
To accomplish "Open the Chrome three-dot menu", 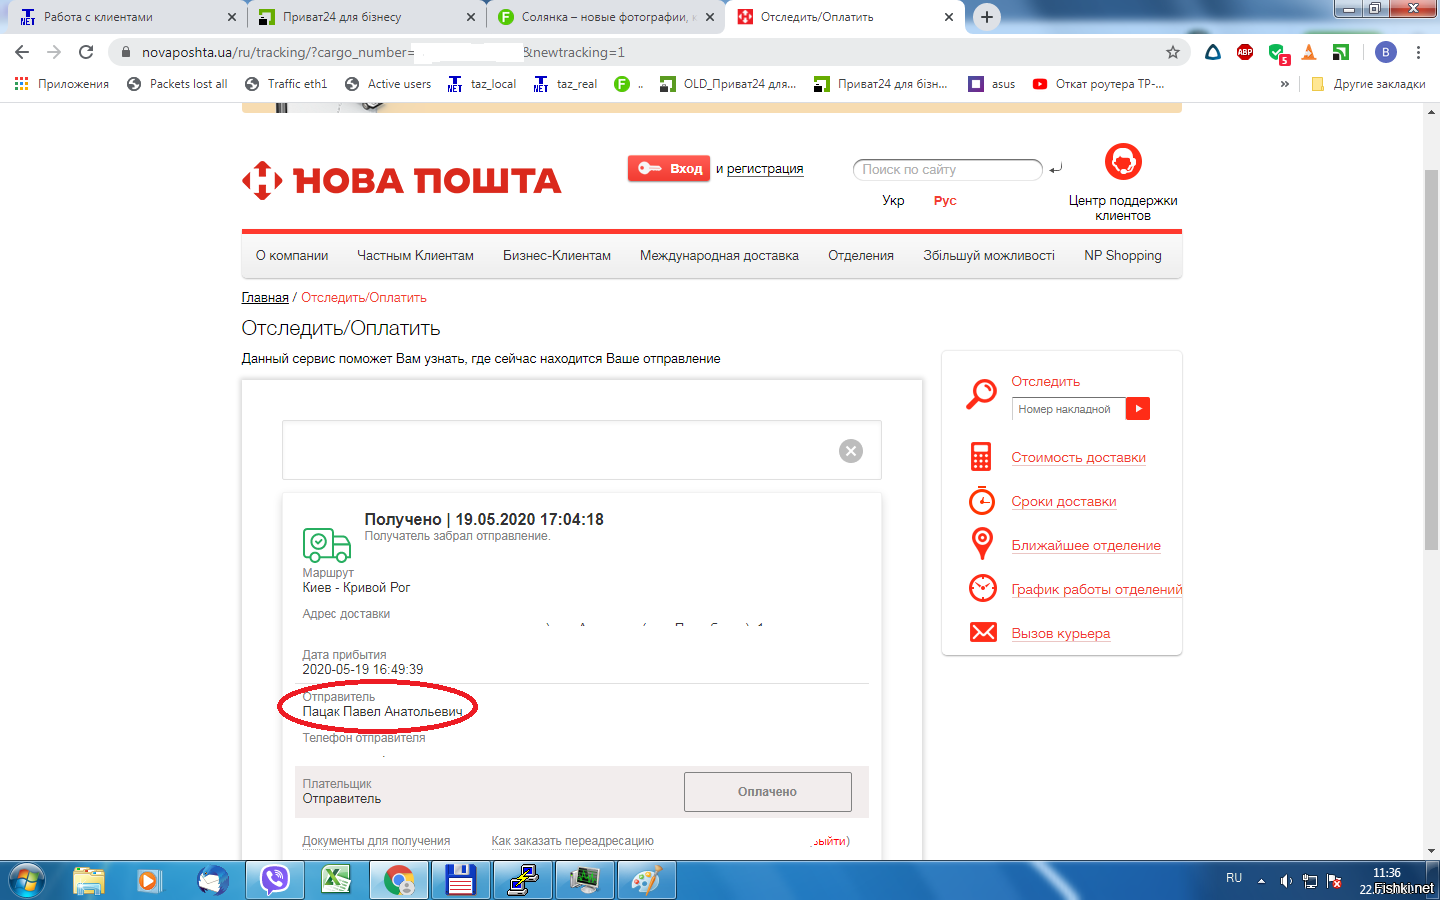I will pos(1418,52).
